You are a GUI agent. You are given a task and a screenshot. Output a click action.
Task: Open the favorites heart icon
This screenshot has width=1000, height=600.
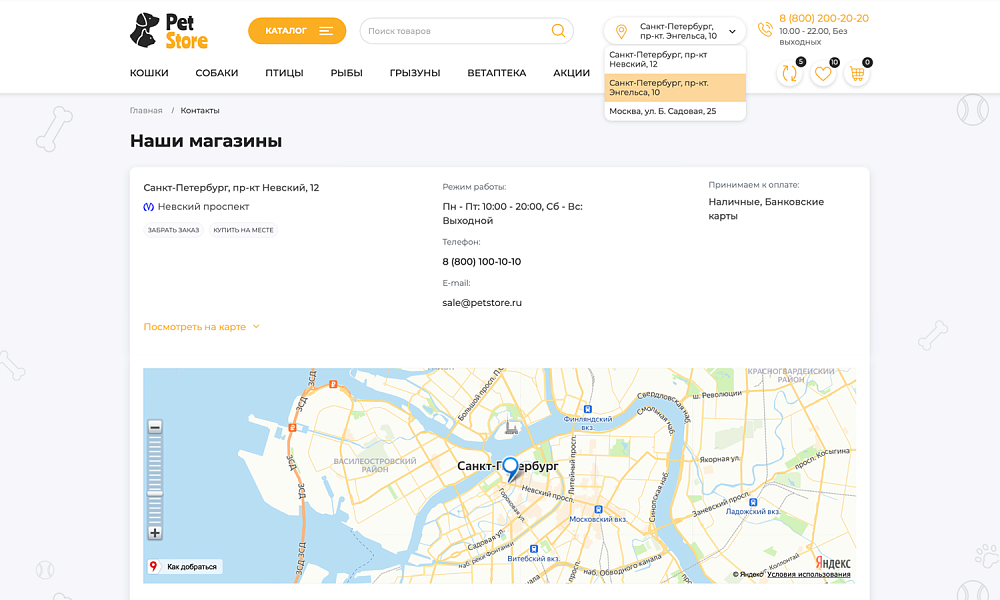click(x=823, y=73)
